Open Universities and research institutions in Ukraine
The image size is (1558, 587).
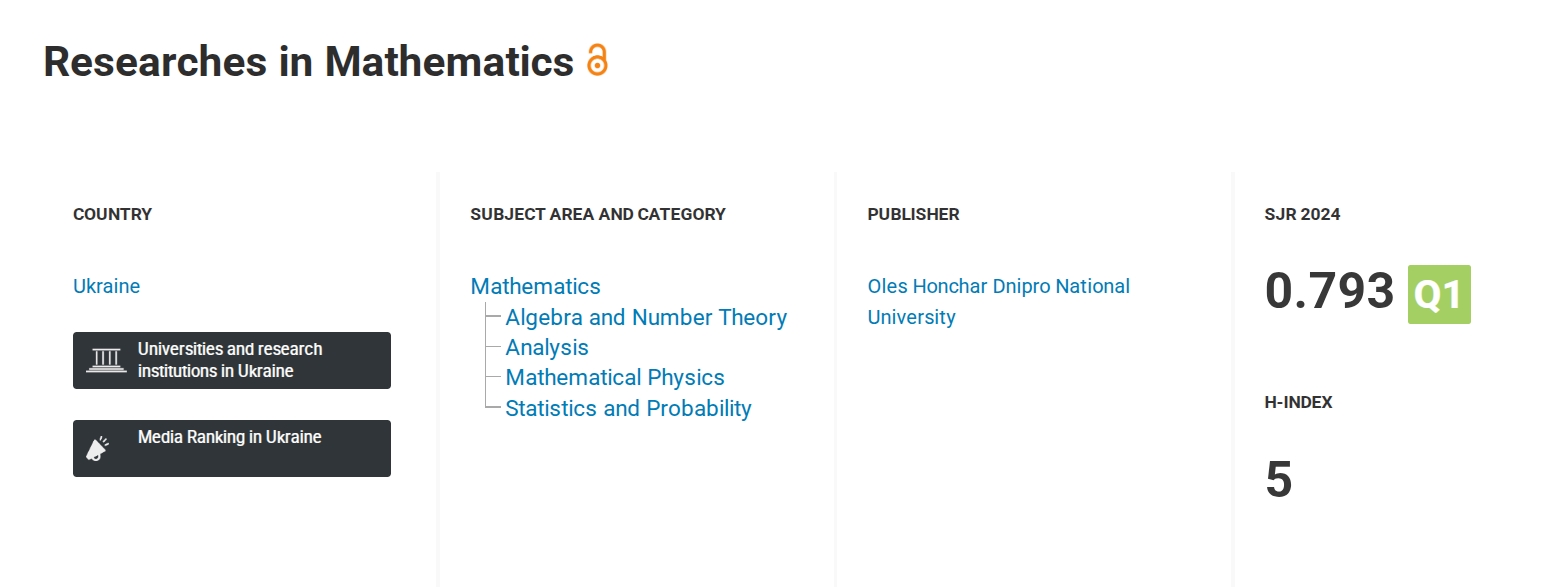point(232,360)
